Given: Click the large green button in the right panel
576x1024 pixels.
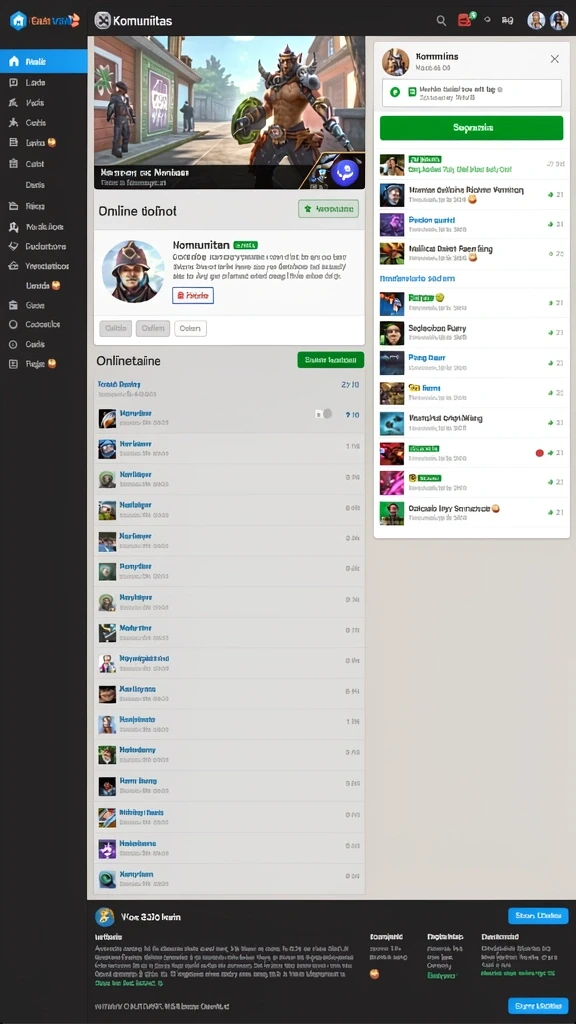Looking at the screenshot, I should tap(471, 128).
